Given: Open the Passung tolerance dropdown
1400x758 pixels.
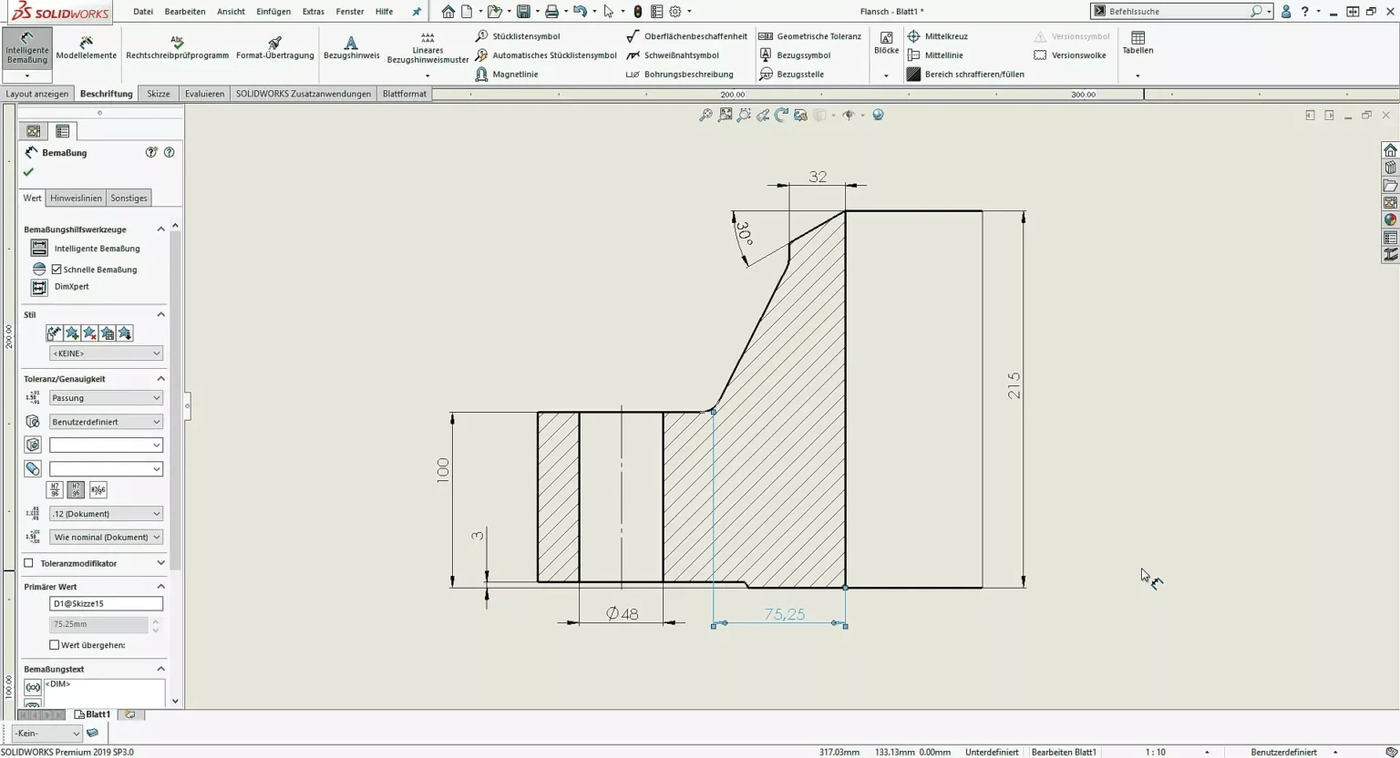Looking at the screenshot, I should pyautogui.click(x=105, y=397).
